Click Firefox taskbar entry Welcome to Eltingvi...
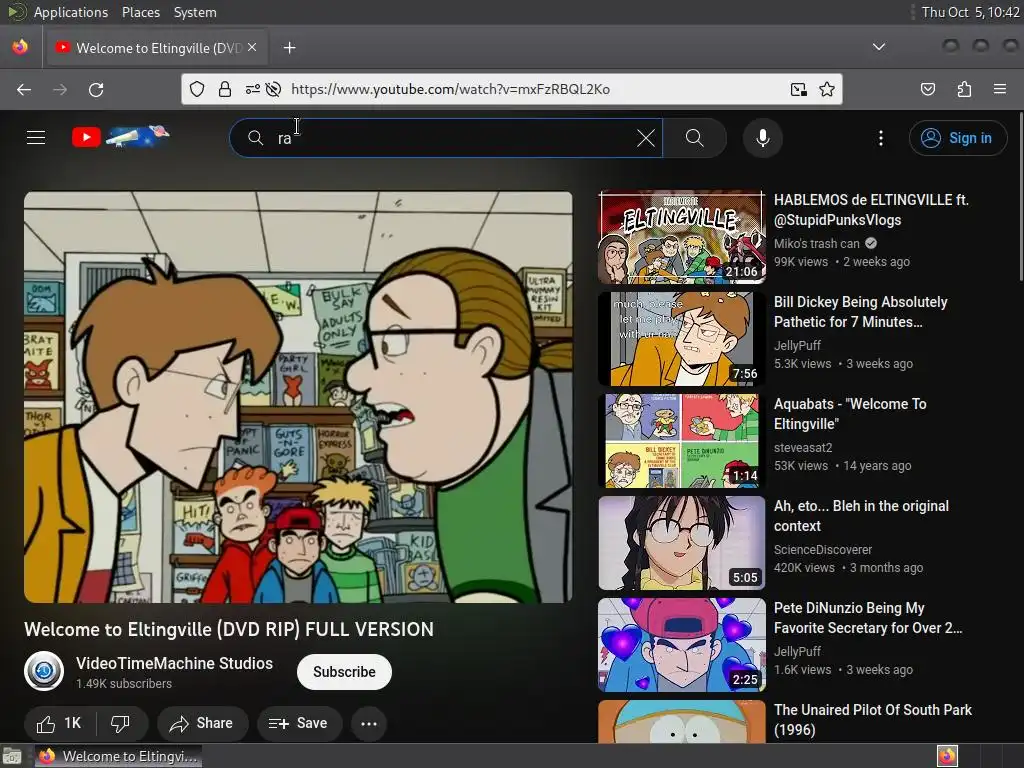Viewport: 1024px width, 768px height. 118,756
